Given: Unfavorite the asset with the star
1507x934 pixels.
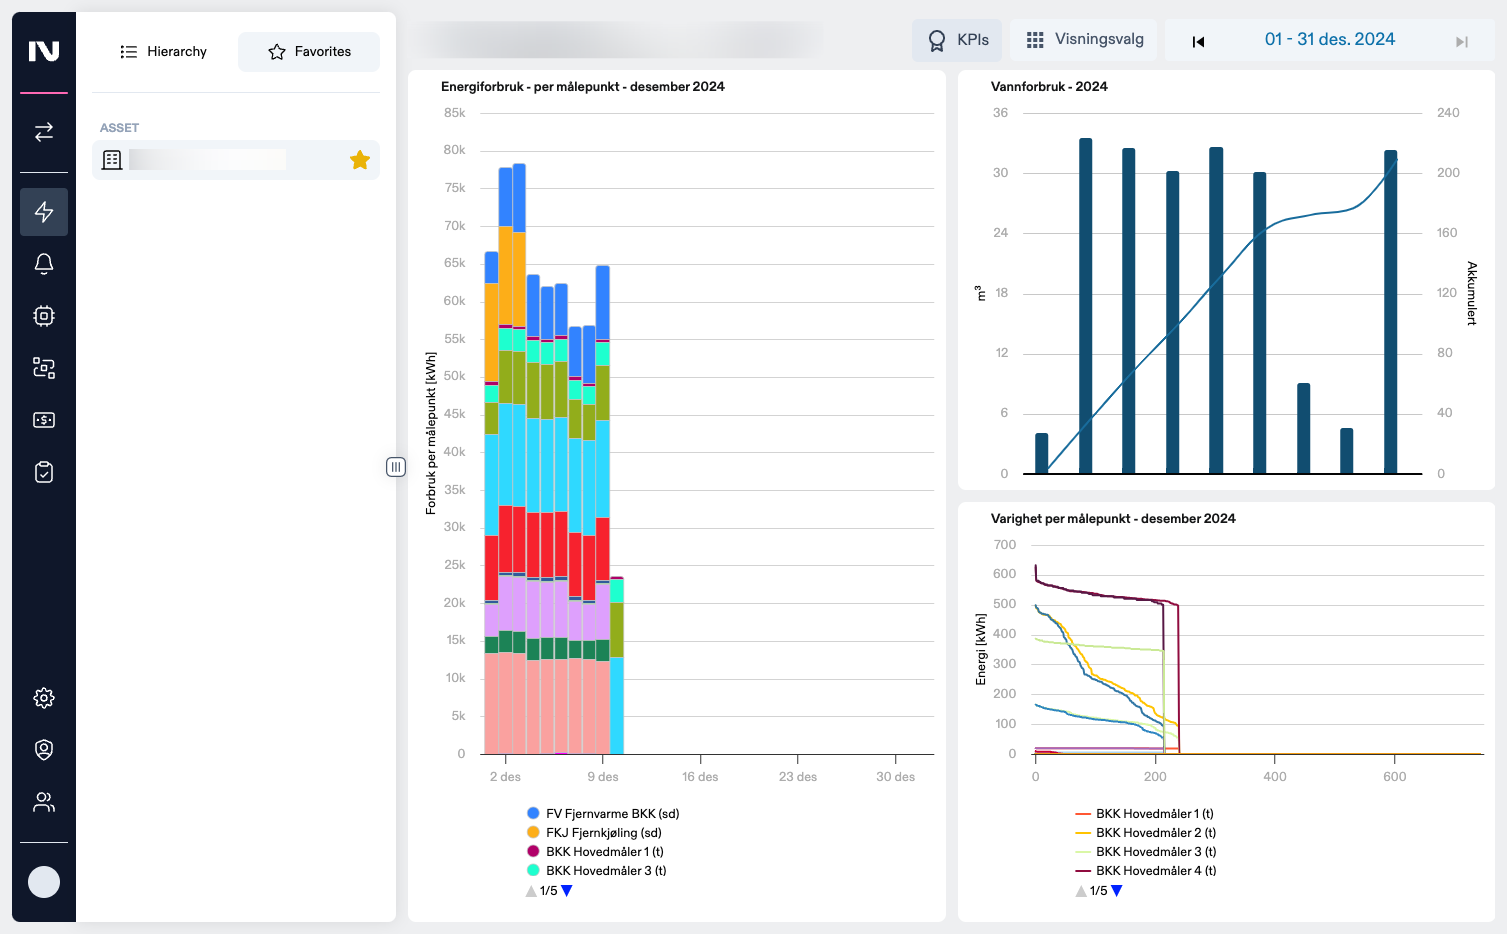Looking at the screenshot, I should (x=360, y=160).
